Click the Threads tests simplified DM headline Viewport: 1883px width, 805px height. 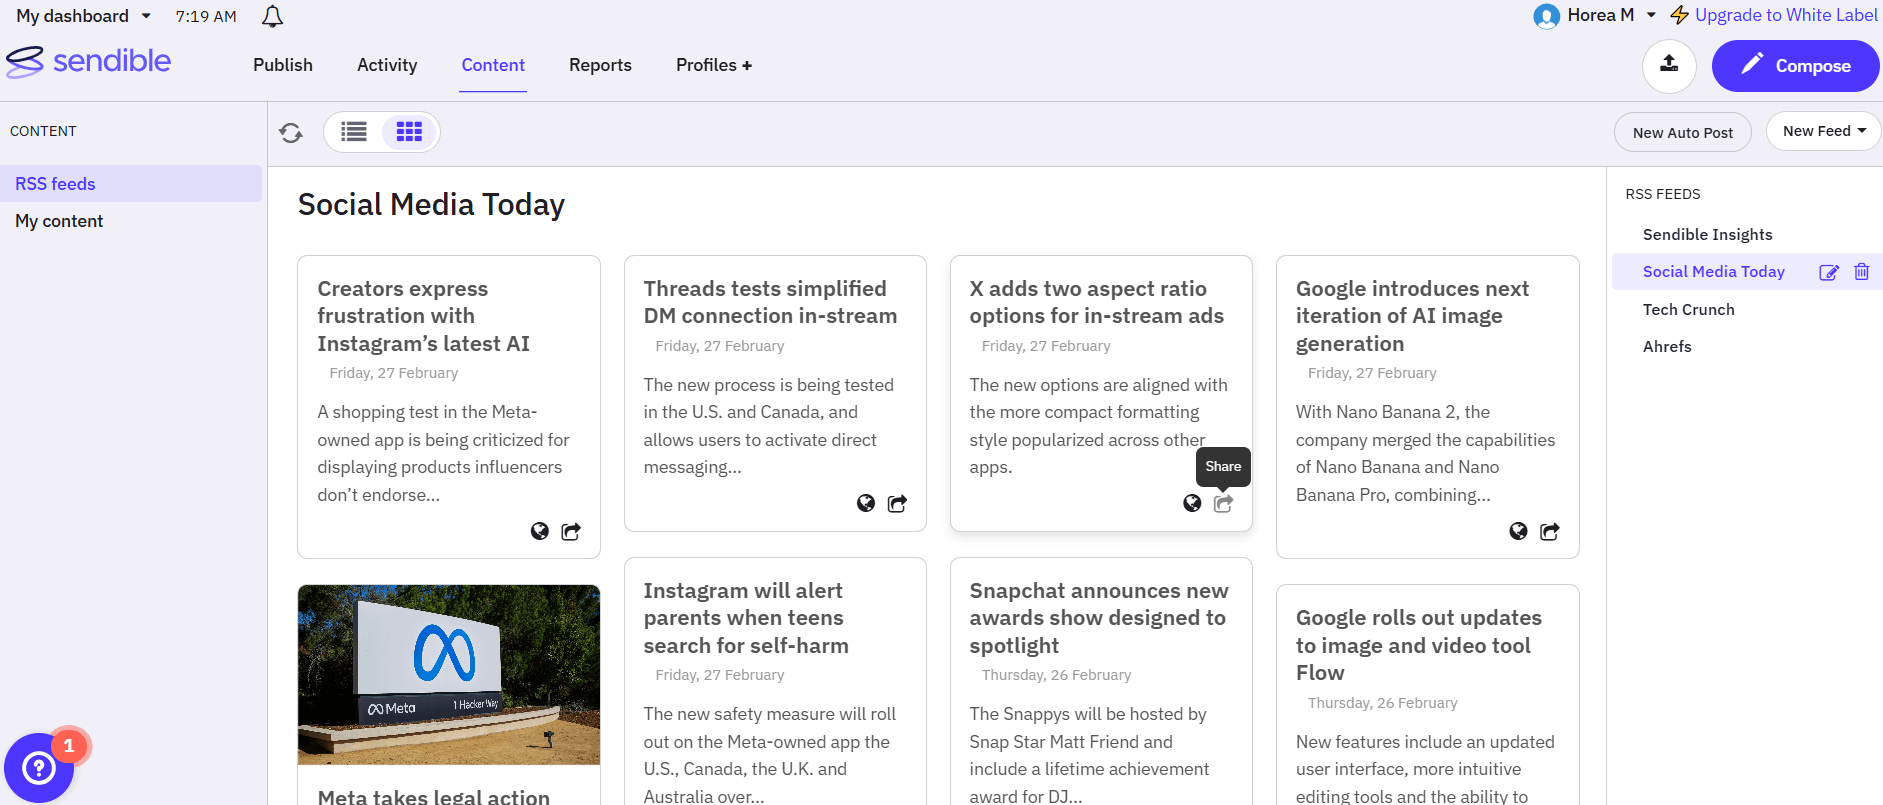tap(770, 302)
